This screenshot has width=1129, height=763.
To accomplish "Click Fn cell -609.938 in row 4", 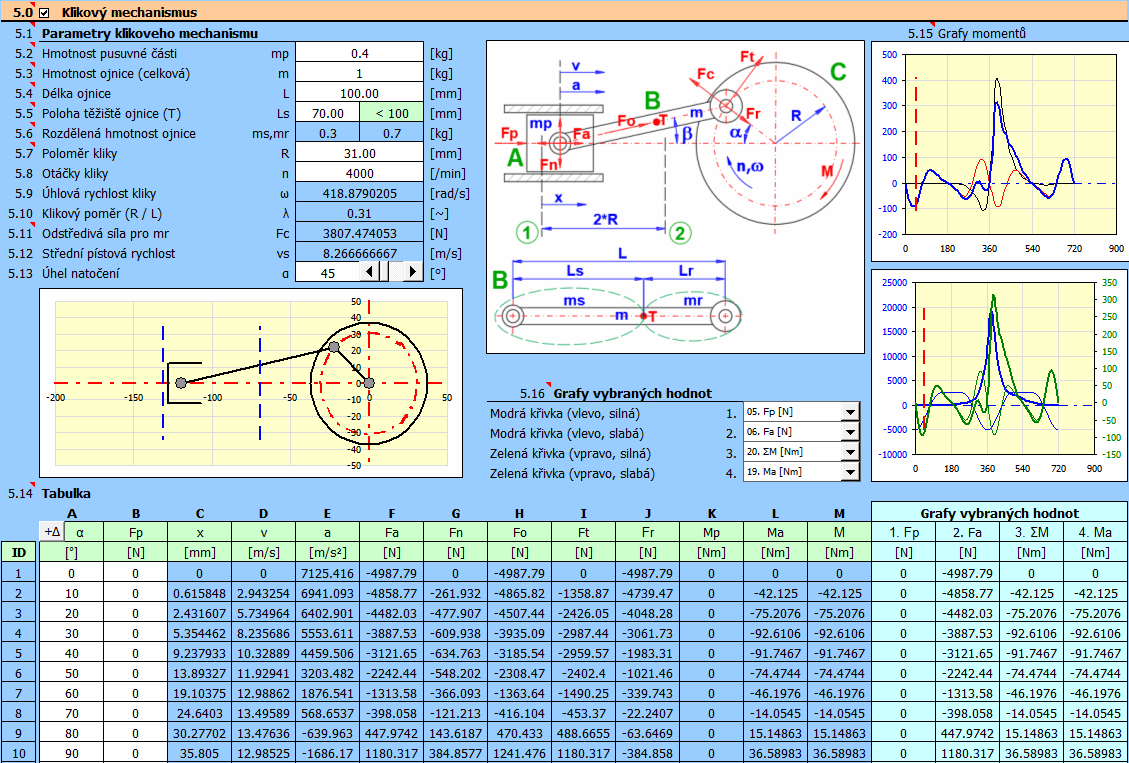I will tap(455, 634).
